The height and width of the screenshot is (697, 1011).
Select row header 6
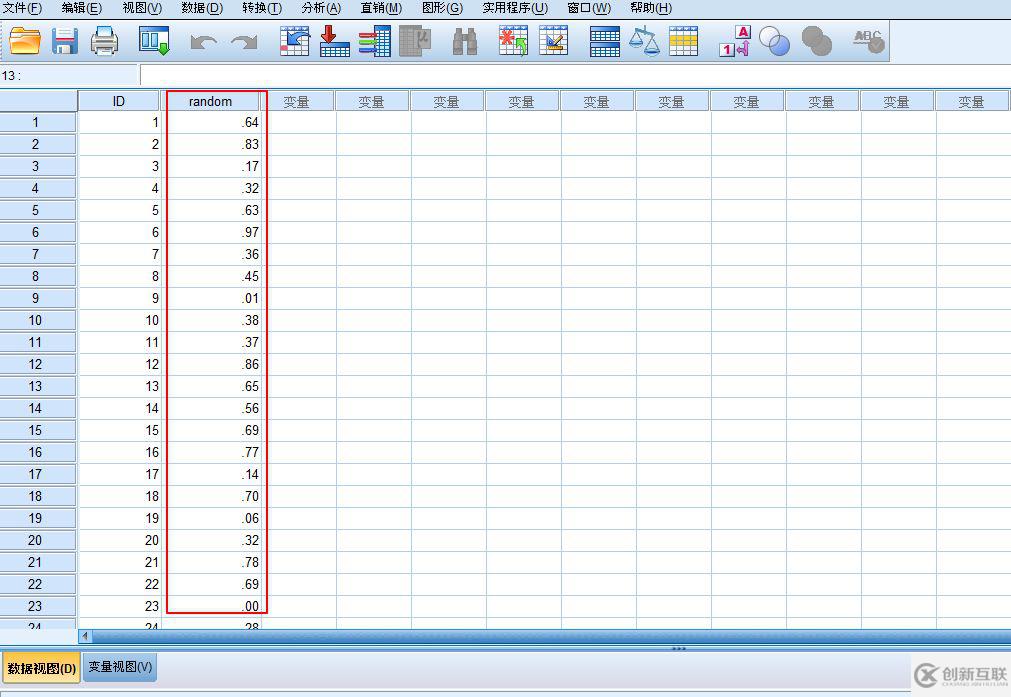click(x=38, y=232)
